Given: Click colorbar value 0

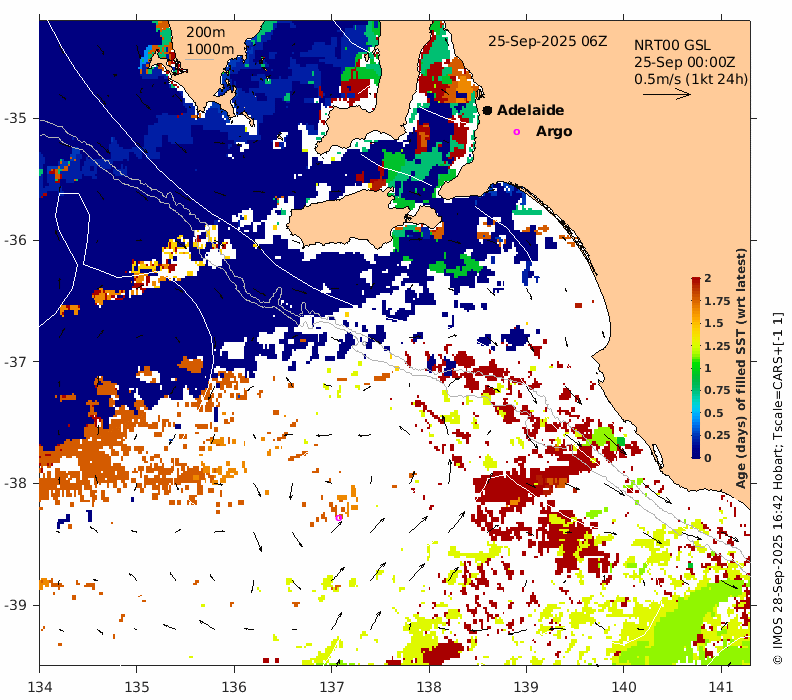Looking at the screenshot, I should coord(708,458).
